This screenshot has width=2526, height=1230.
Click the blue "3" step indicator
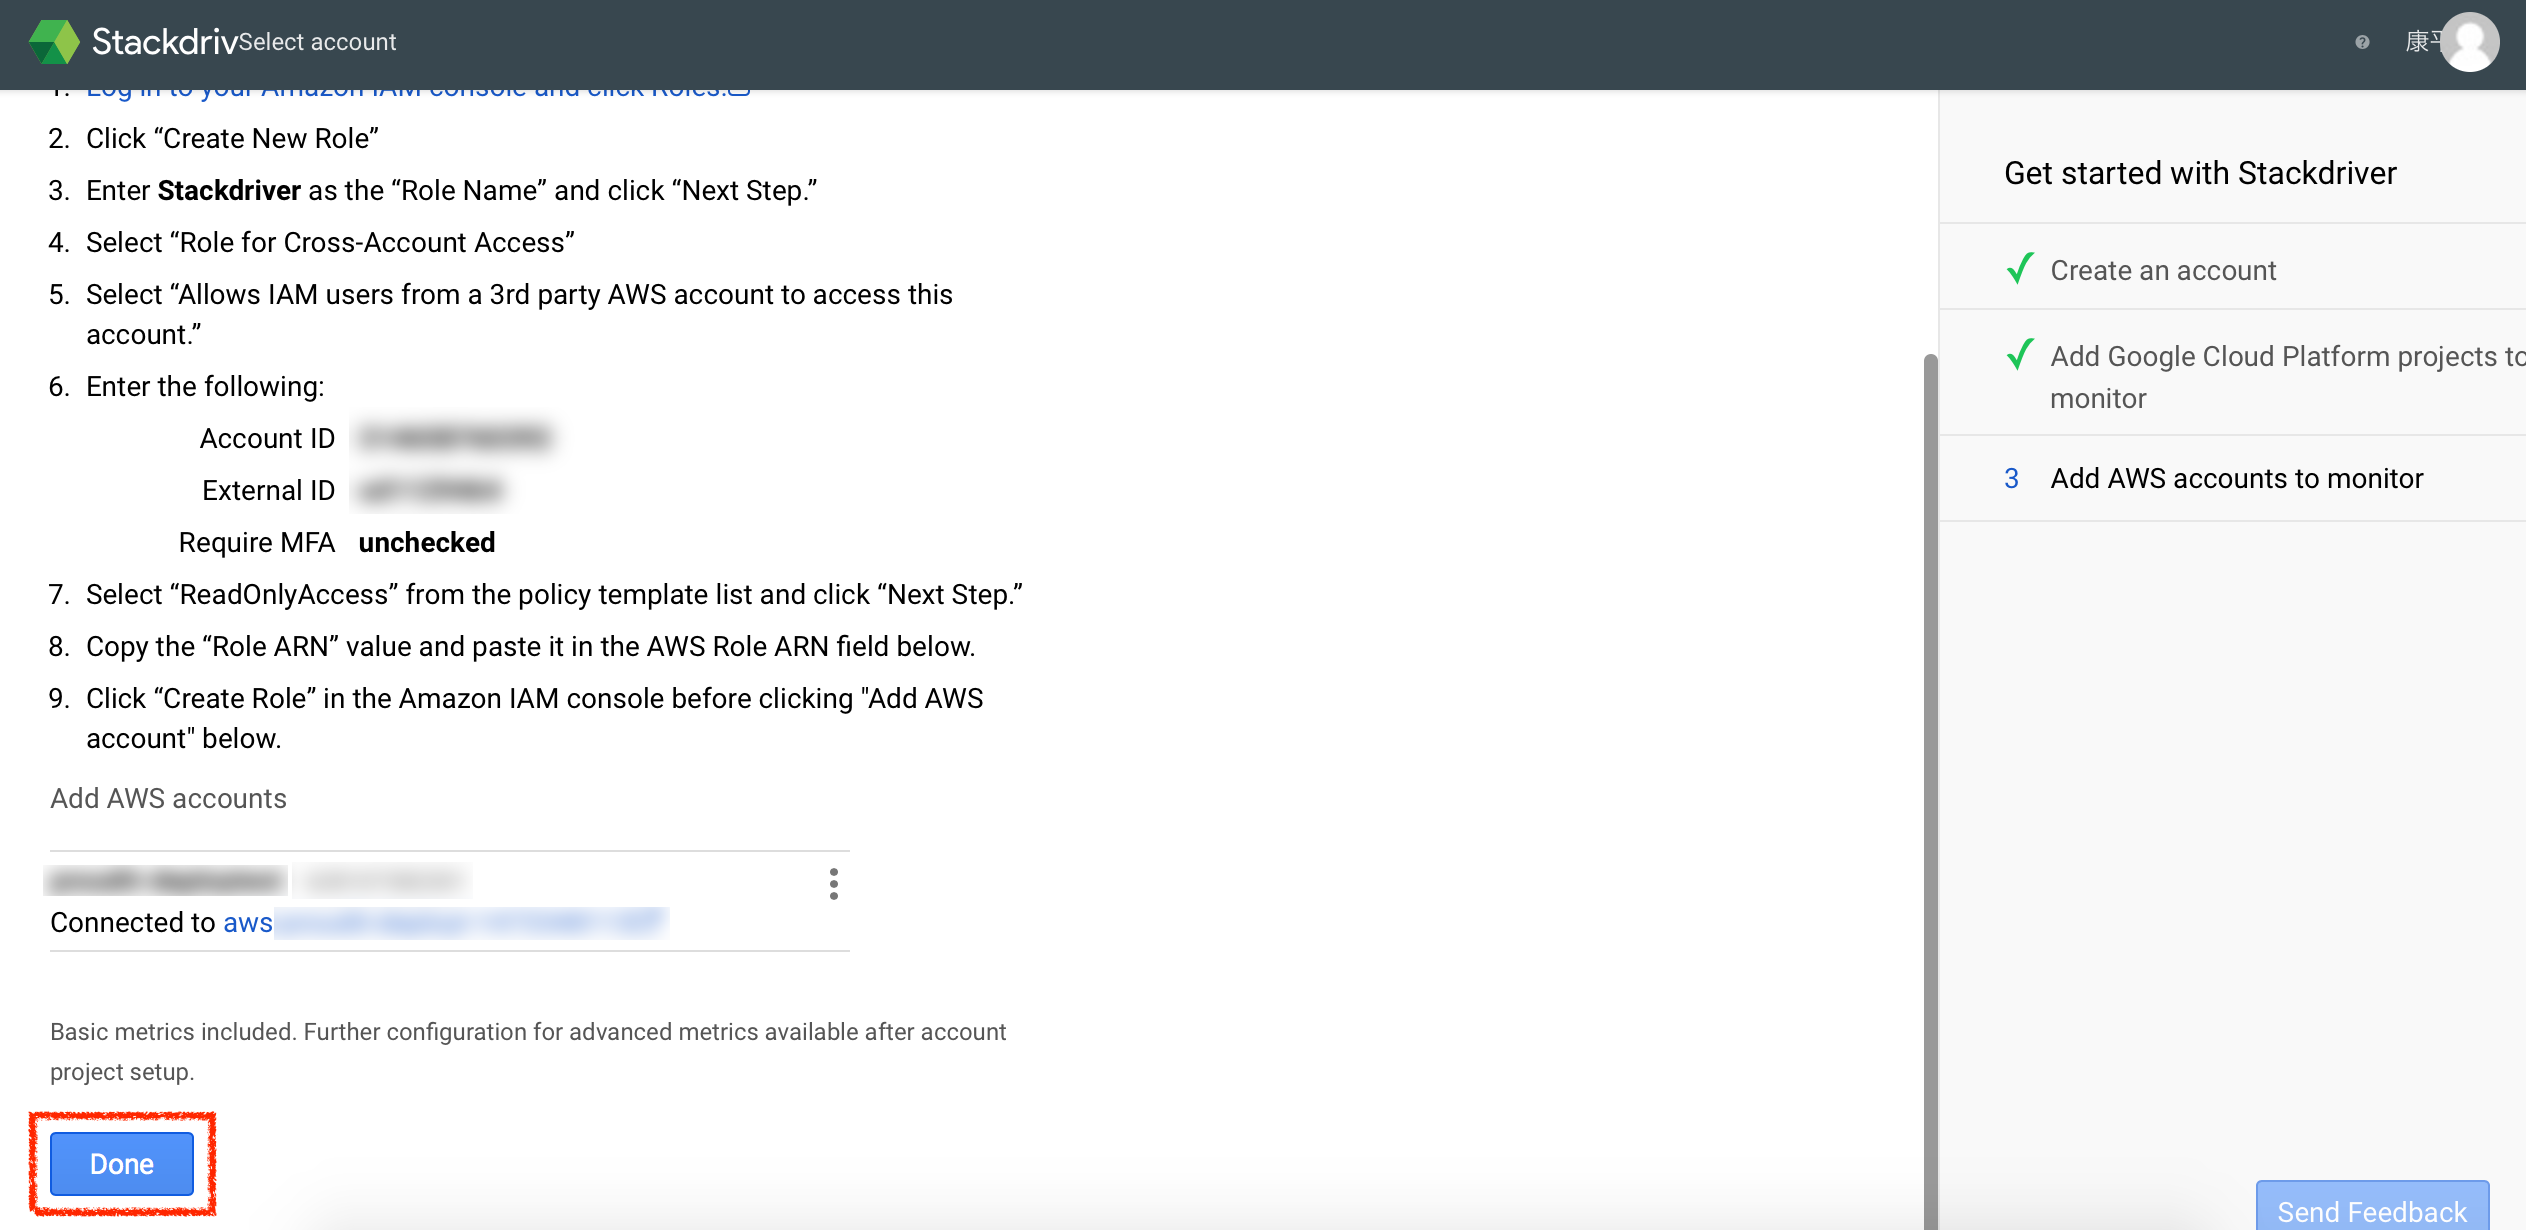point(2011,479)
